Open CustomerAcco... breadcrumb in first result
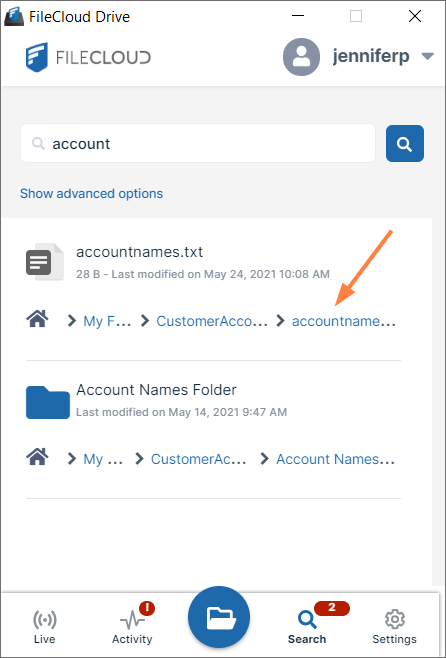 (x=212, y=321)
